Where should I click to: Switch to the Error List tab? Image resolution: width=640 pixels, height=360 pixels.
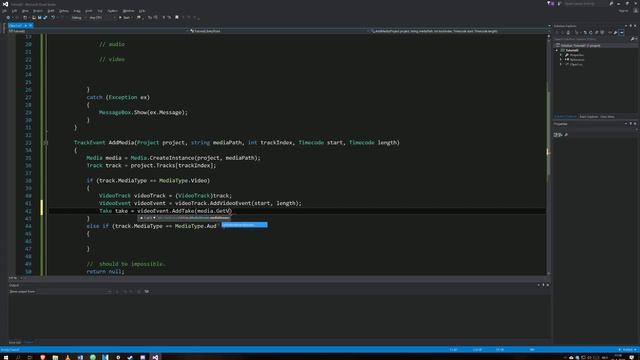(x=15, y=342)
